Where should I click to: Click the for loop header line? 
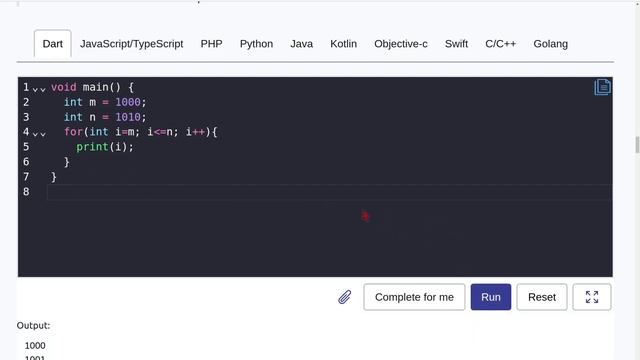141,132
